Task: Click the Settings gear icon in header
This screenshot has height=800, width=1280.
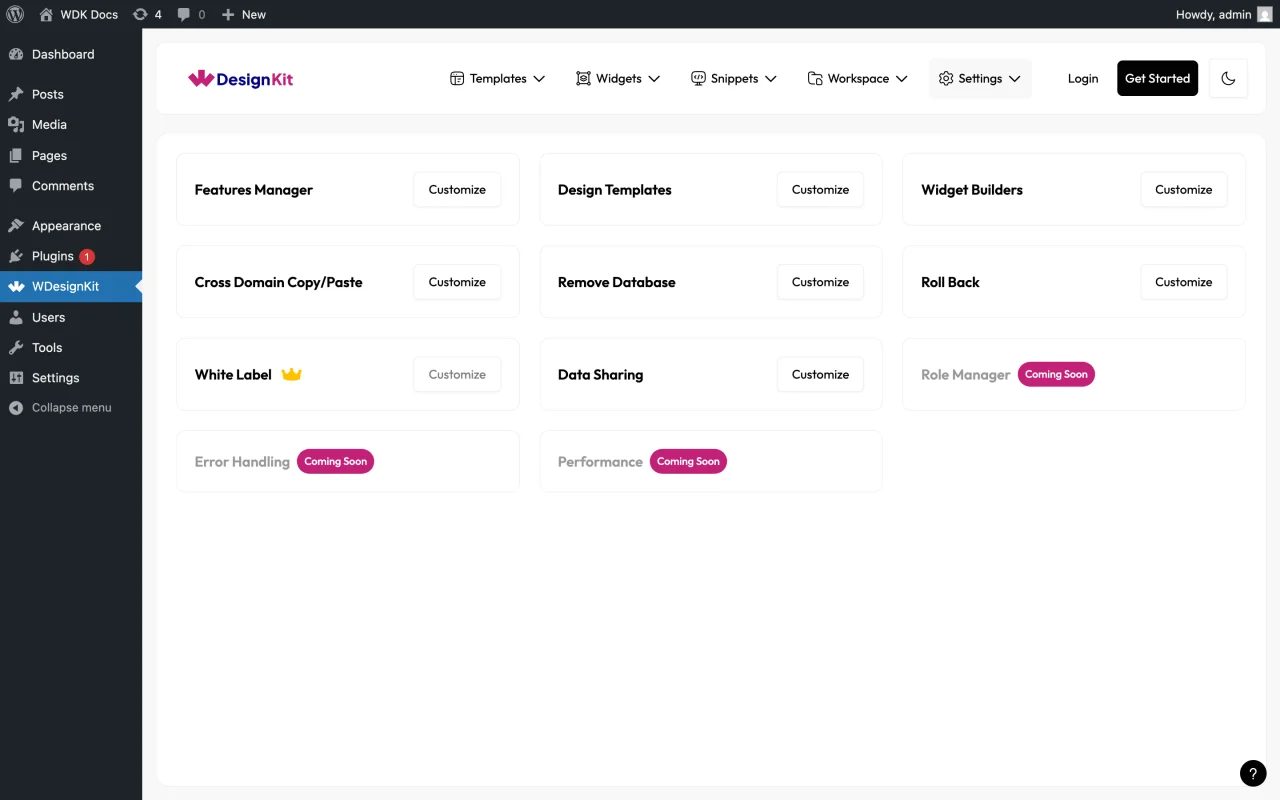Action: tap(946, 78)
